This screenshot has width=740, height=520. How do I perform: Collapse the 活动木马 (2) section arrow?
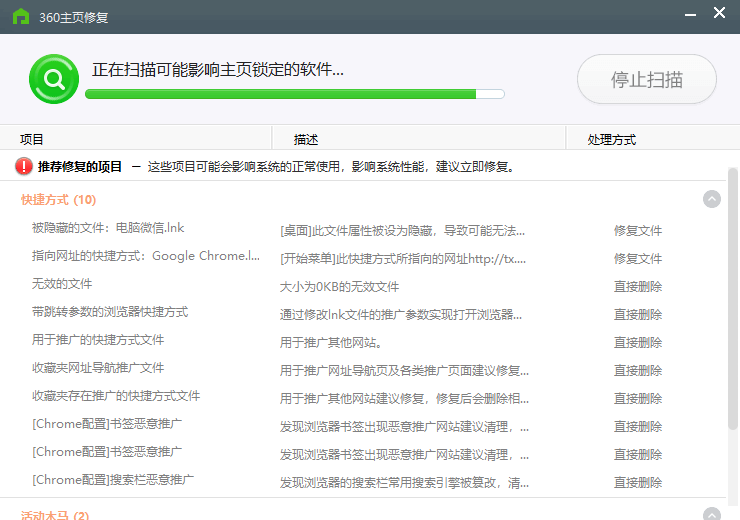click(712, 514)
